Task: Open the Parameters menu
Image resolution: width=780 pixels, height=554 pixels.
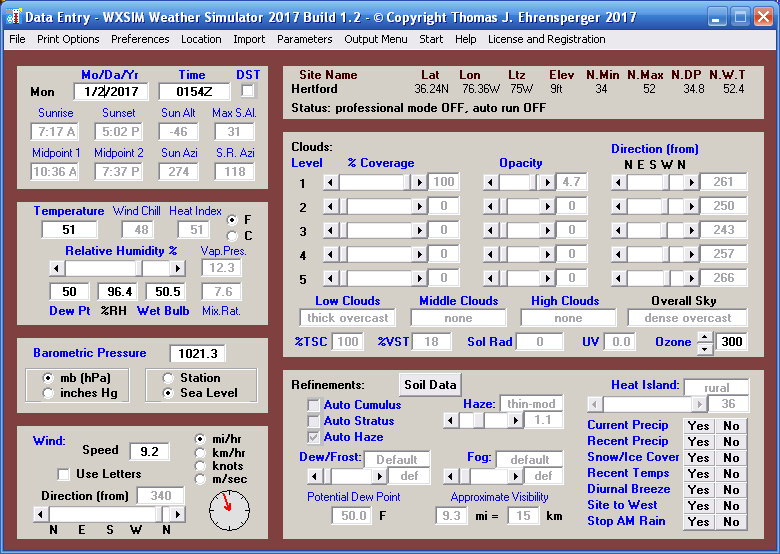Action: point(304,39)
